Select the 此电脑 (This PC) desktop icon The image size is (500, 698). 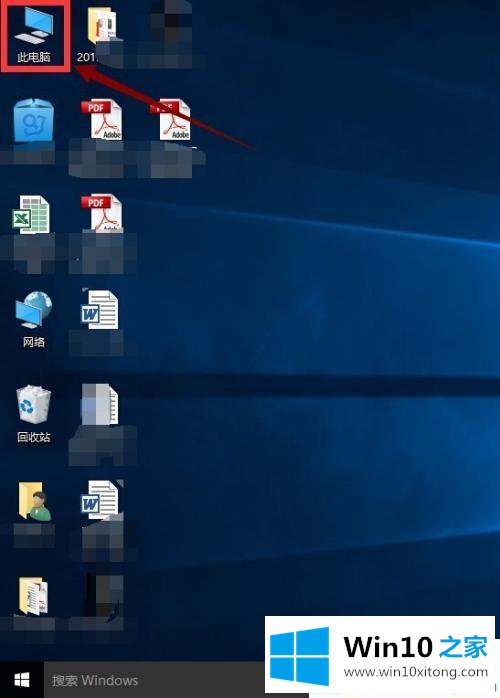pos(34,35)
